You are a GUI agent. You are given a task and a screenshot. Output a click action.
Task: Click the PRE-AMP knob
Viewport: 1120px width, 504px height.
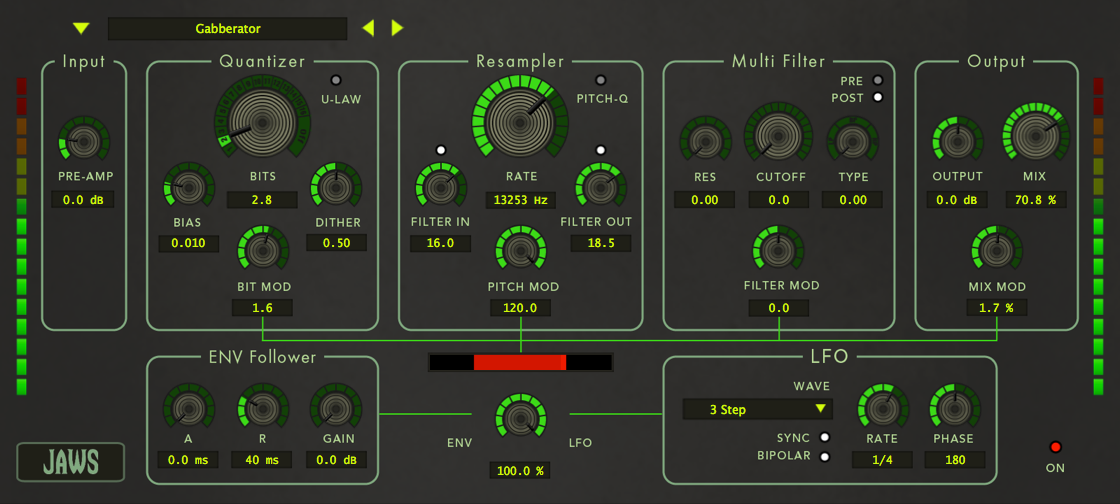point(84,142)
